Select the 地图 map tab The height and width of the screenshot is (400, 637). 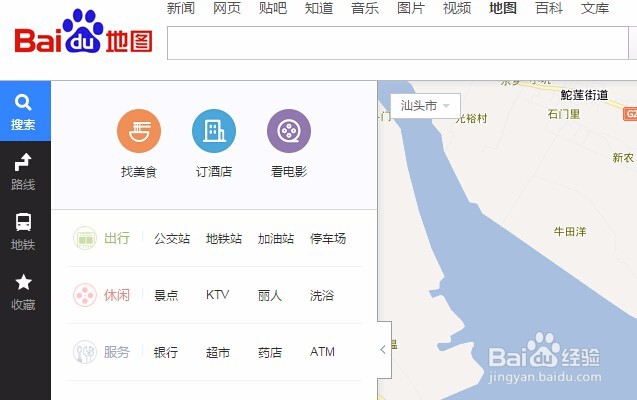click(503, 8)
